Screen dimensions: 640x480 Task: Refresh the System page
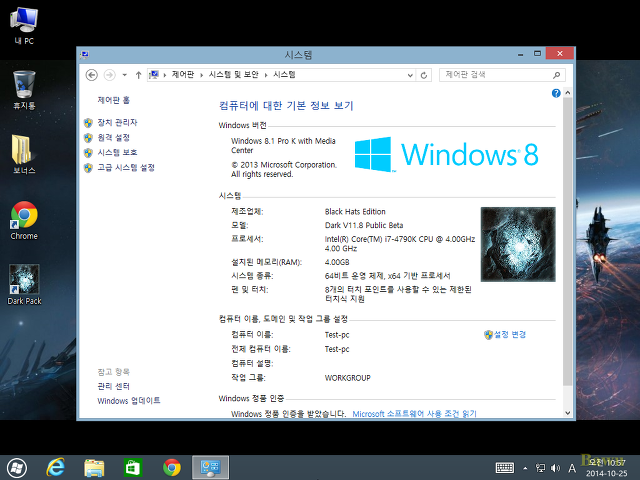(424, 75)
